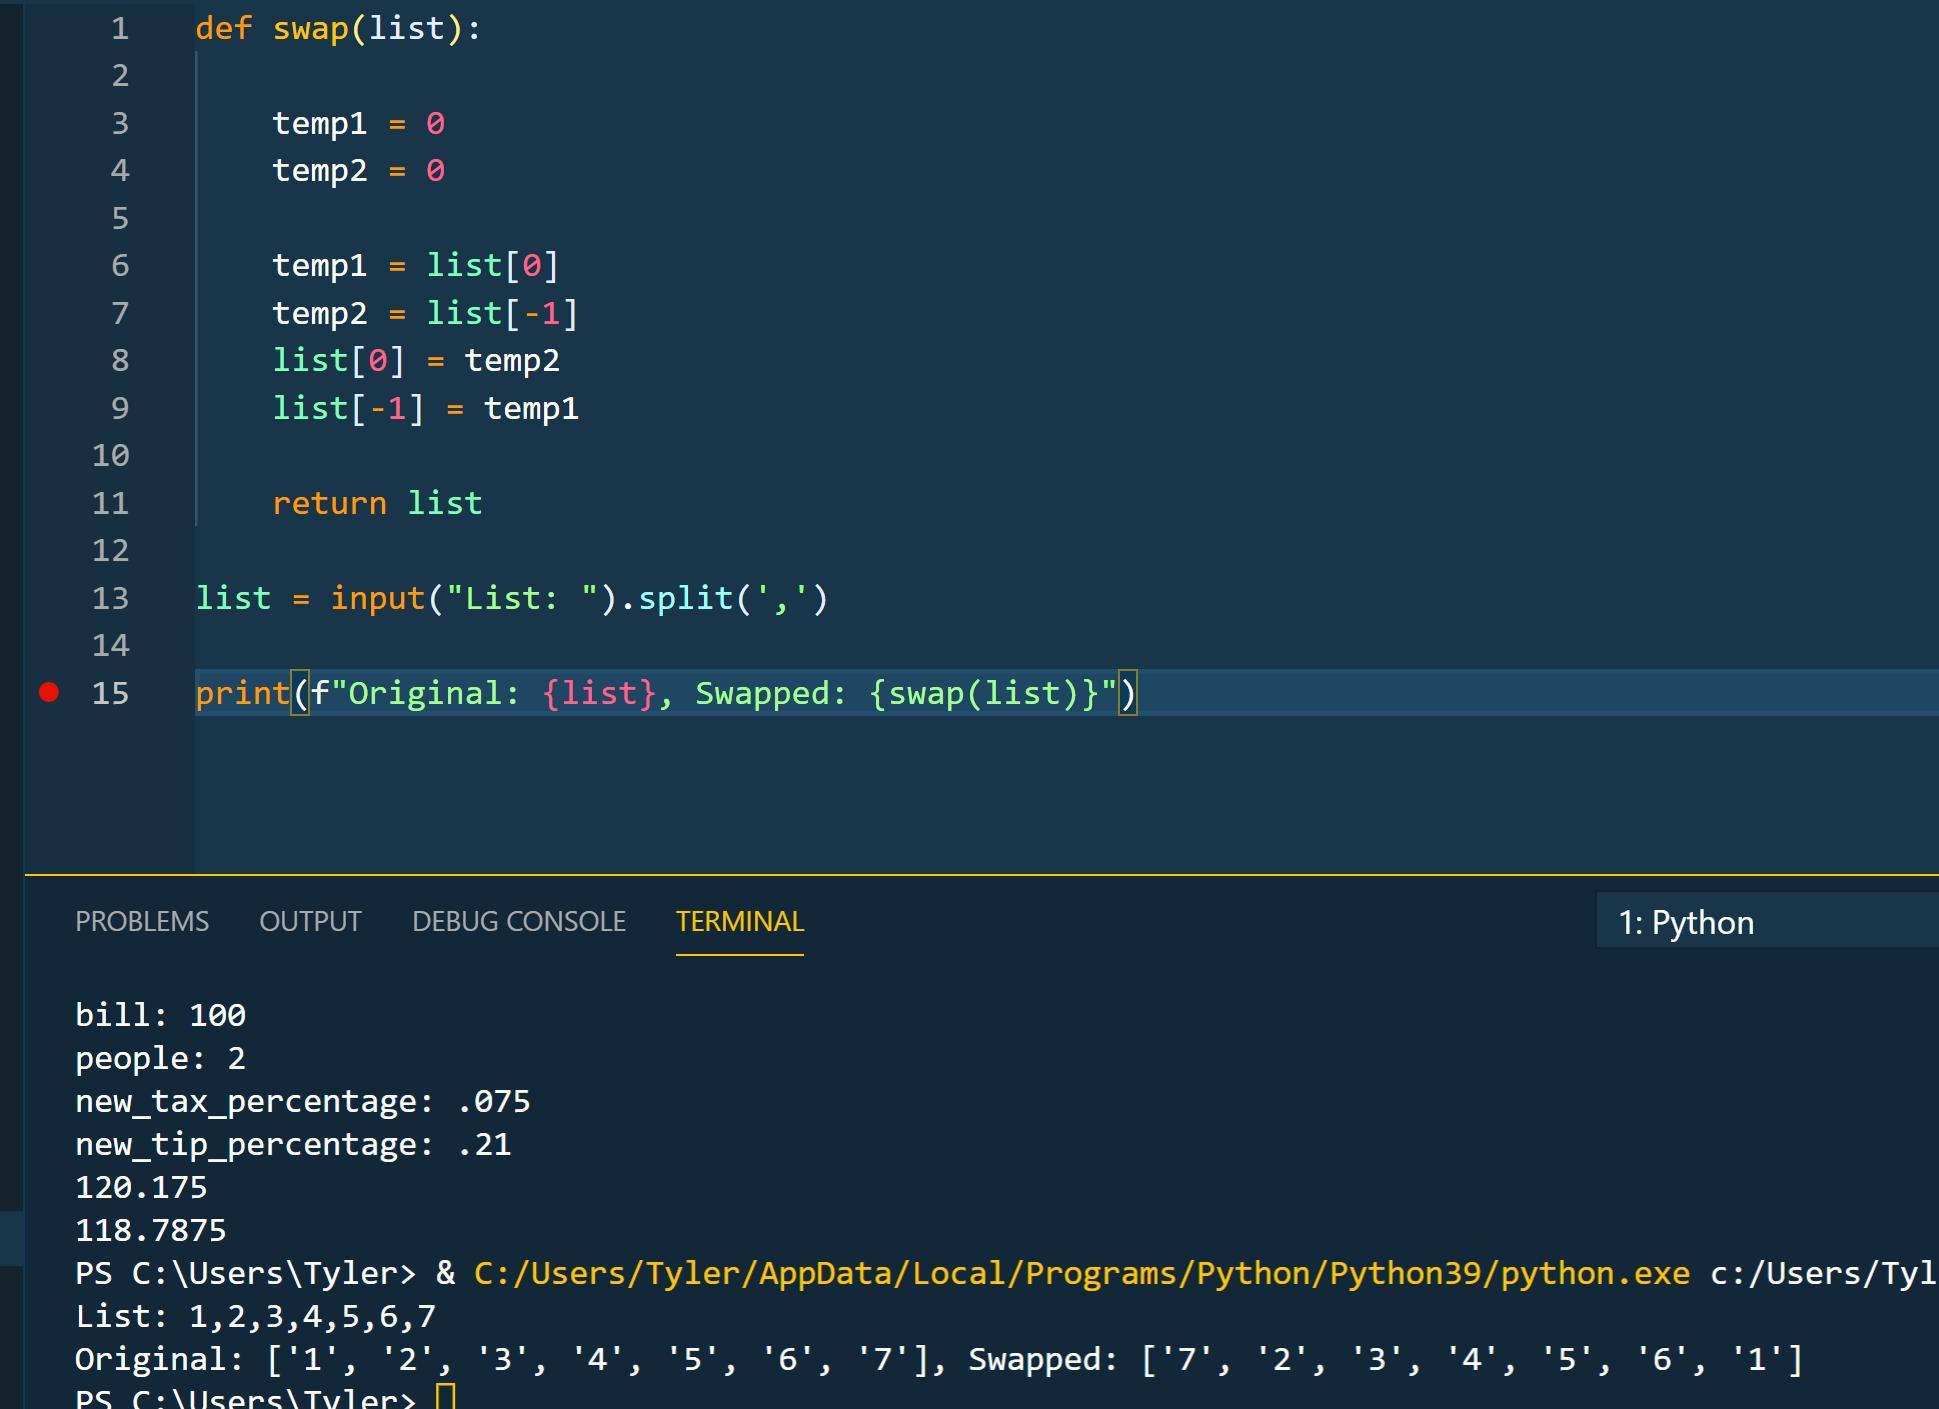Click the input call on line 13

point(377,598)
